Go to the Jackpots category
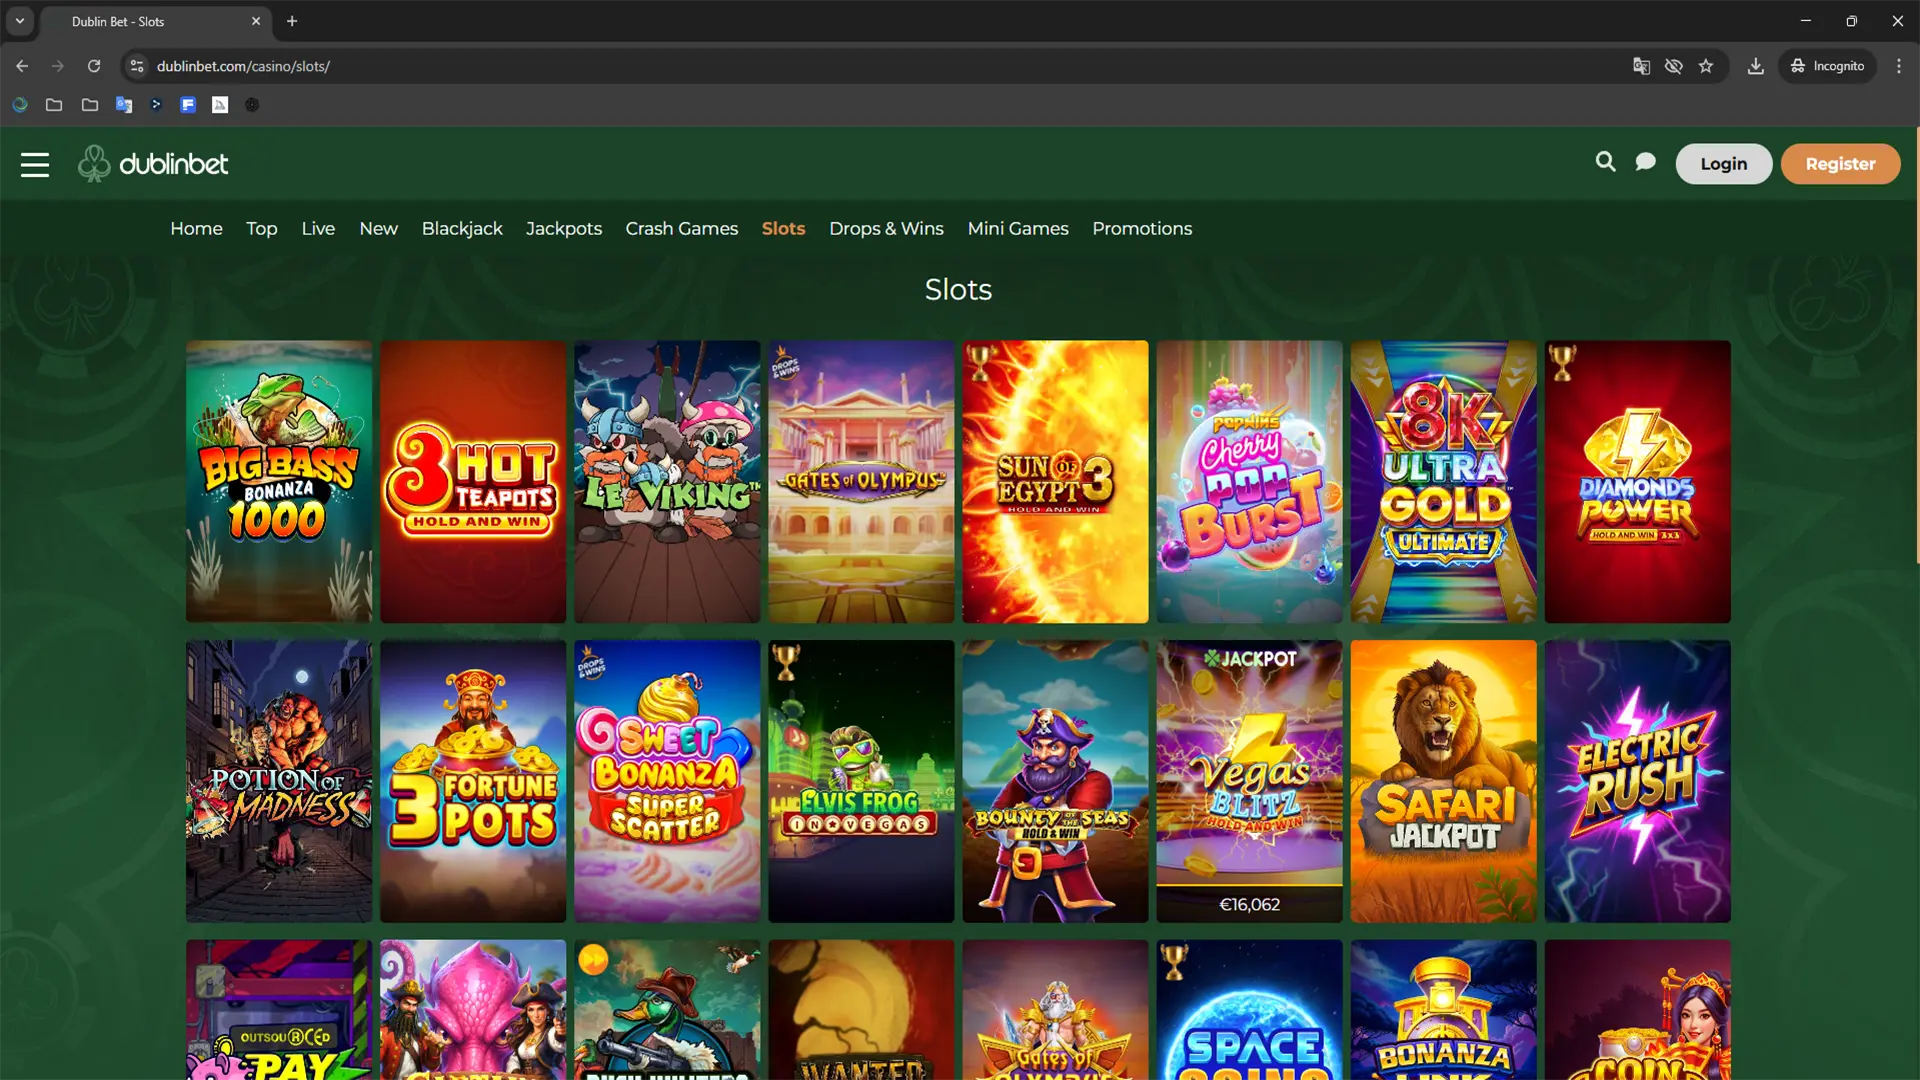The height and width of the screenshot is (1080, 1920). click(x=564, y=229)
